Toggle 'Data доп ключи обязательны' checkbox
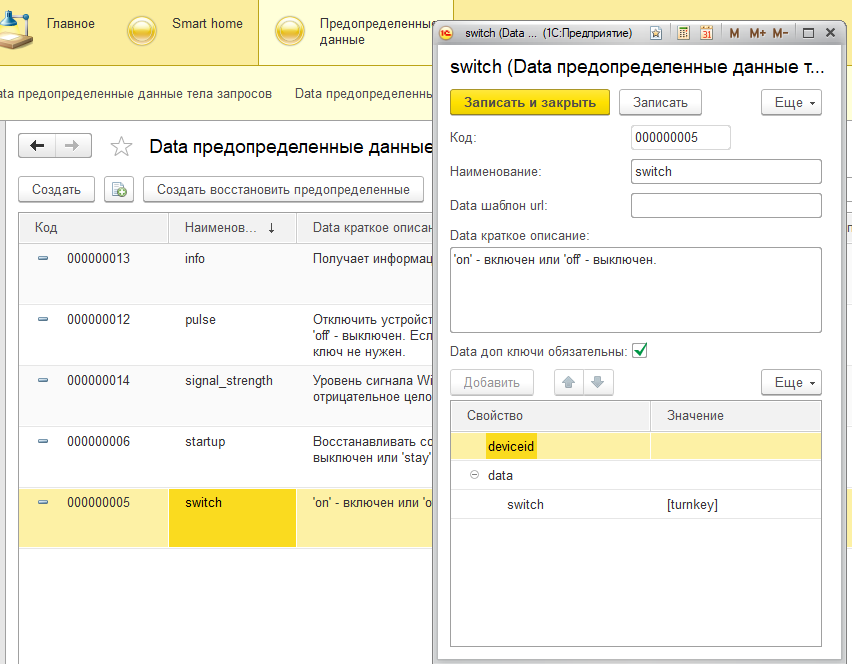This screenshot has height=664, width=852. (640, 350)
